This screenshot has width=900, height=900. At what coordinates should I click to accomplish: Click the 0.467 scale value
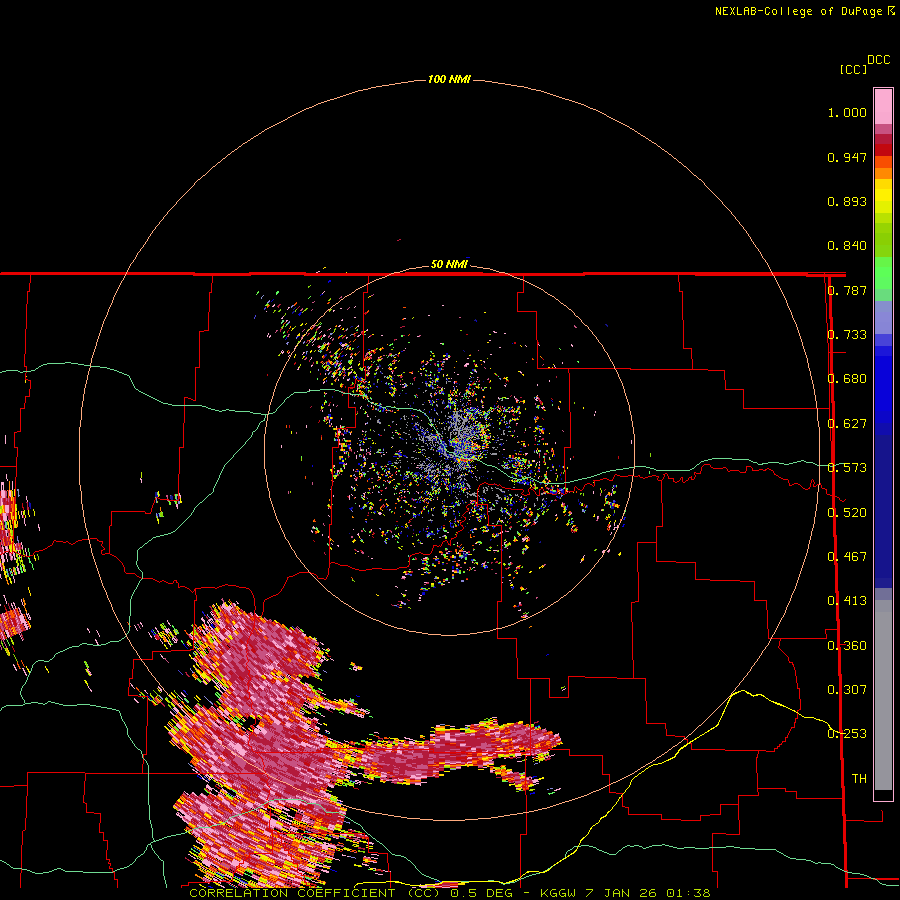point(847,557)
